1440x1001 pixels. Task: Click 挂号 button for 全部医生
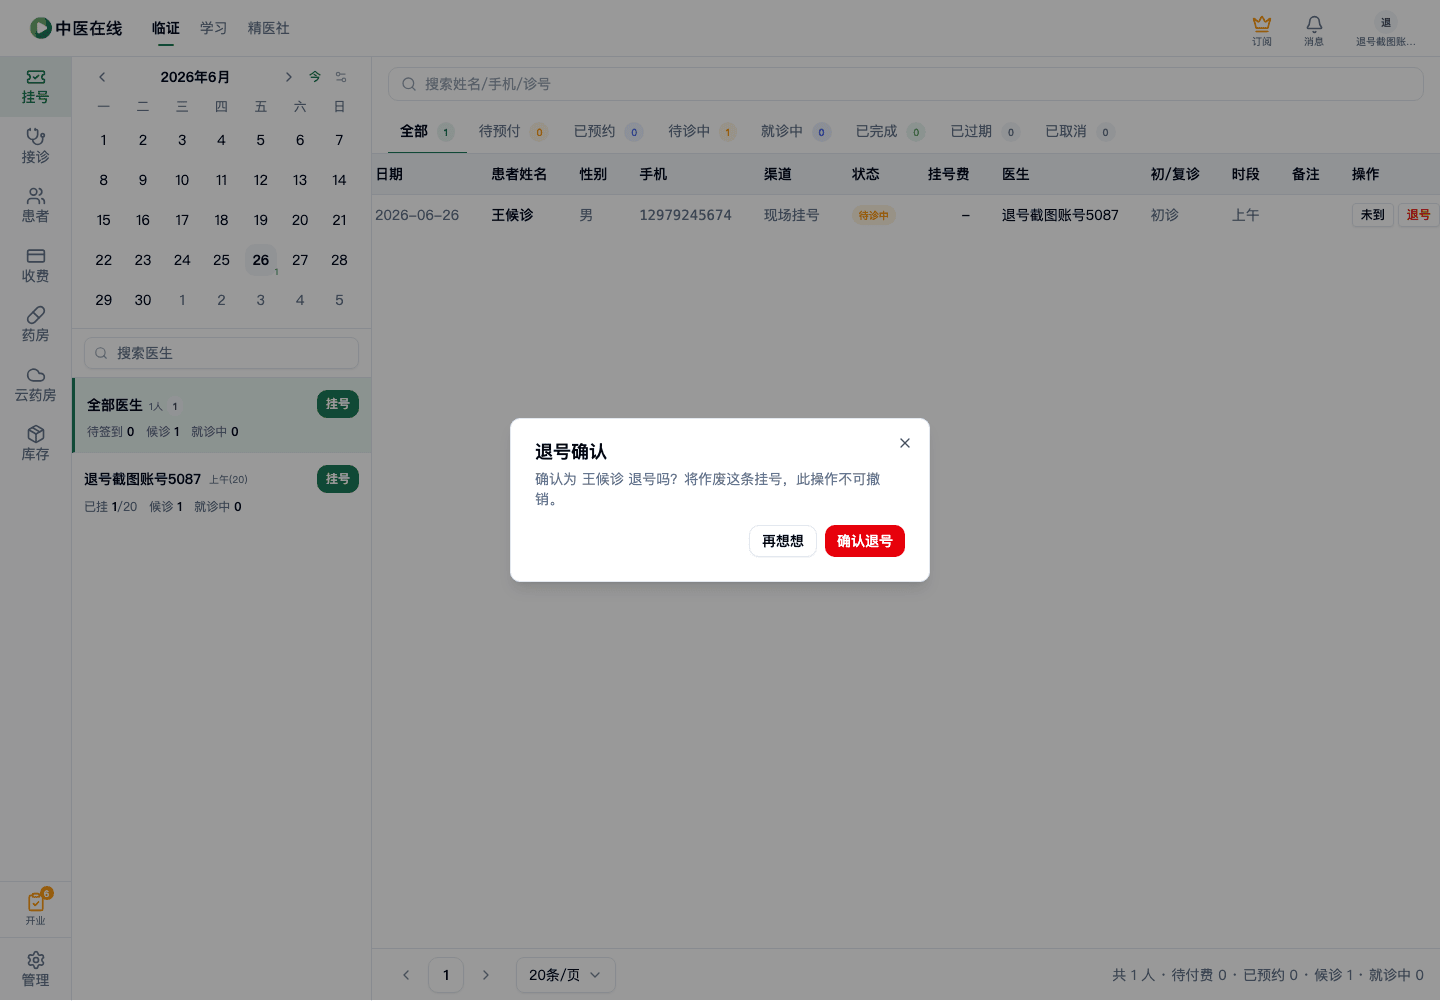[338, 404]
